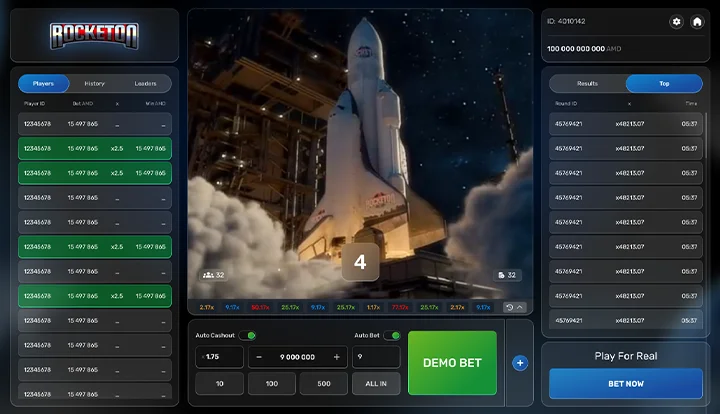Switch to the Leaders tab

(x=146, y=84)
